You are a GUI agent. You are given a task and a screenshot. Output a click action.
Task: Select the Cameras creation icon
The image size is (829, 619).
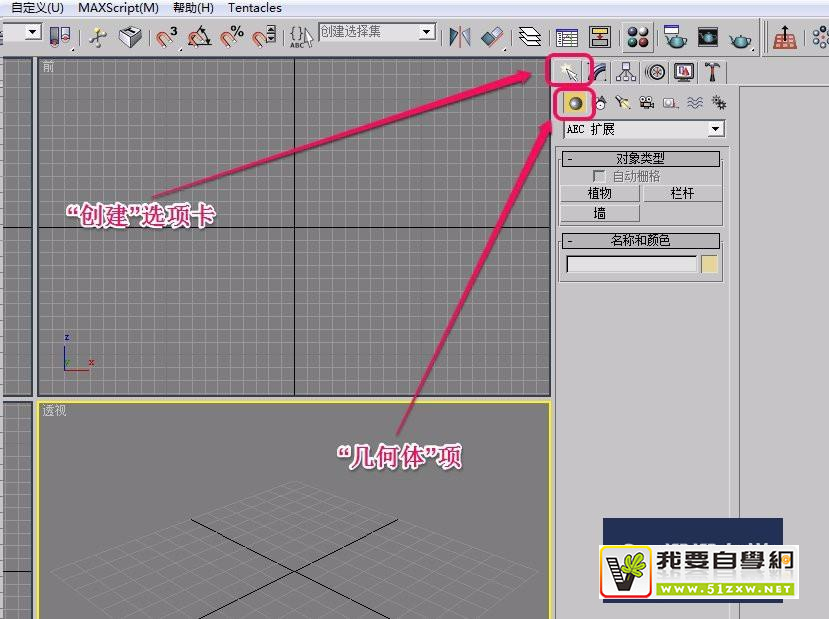[x=647, y=102]
